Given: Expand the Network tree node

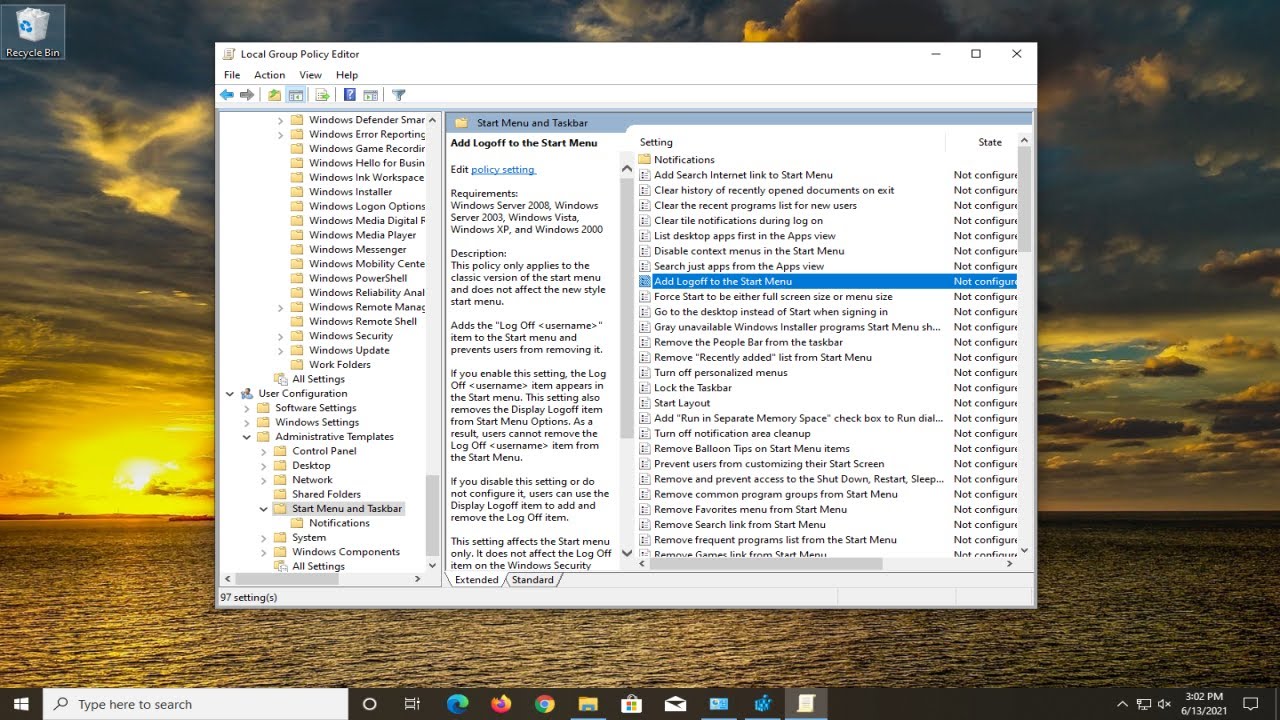Looking at the screenshot, I should point(265,480).
